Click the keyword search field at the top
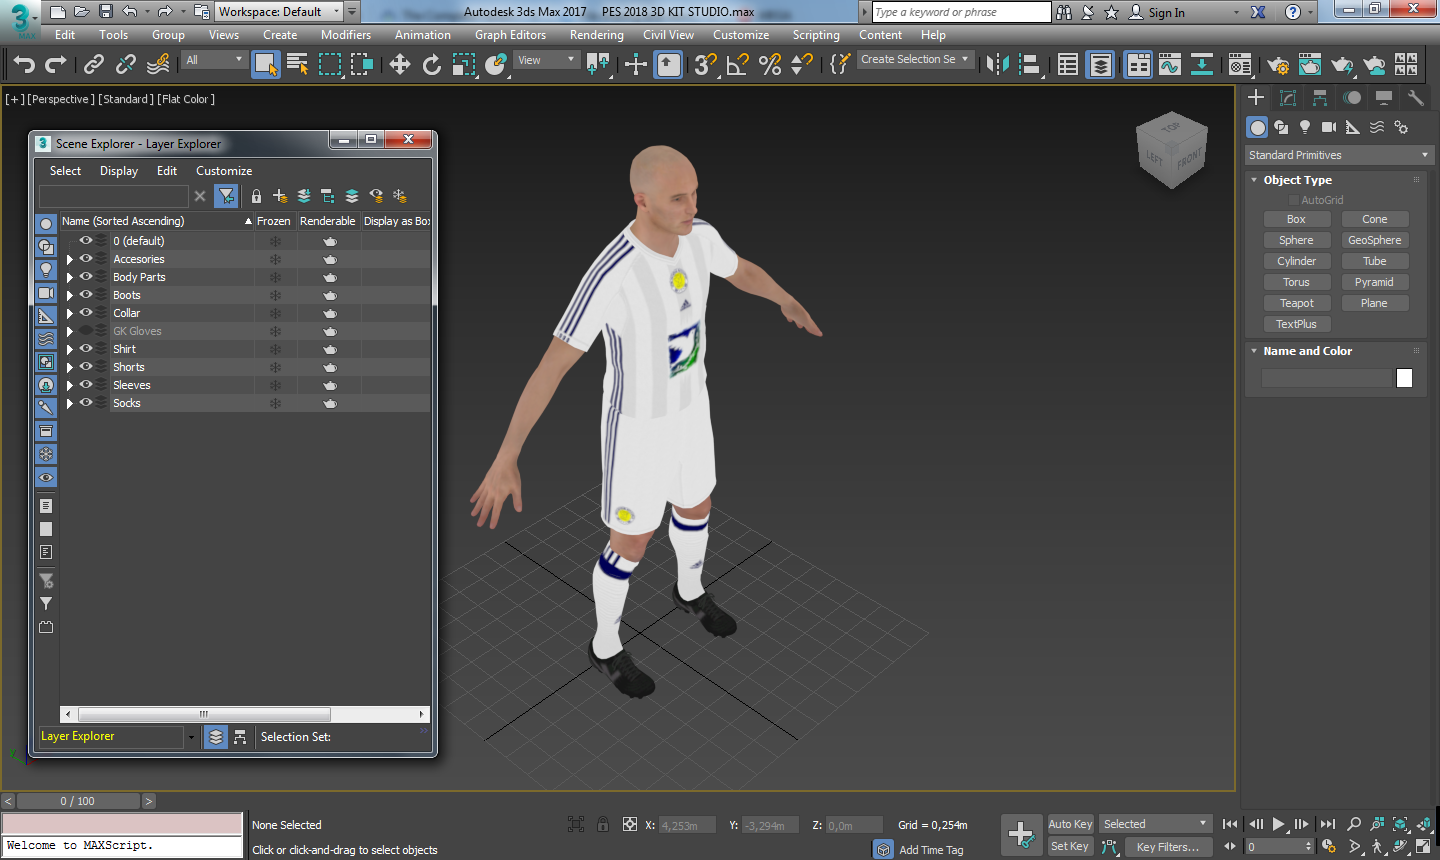 pyautogui.click(x=960, y=11)
